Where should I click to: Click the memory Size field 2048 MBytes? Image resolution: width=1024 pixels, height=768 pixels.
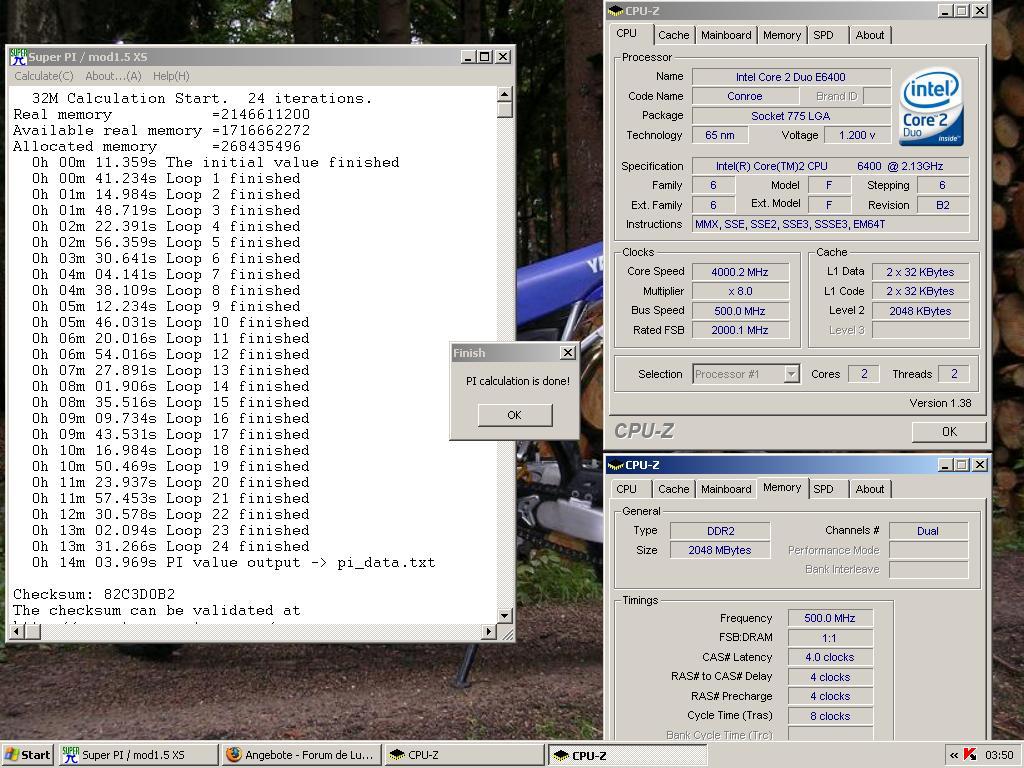coord(720,551)
